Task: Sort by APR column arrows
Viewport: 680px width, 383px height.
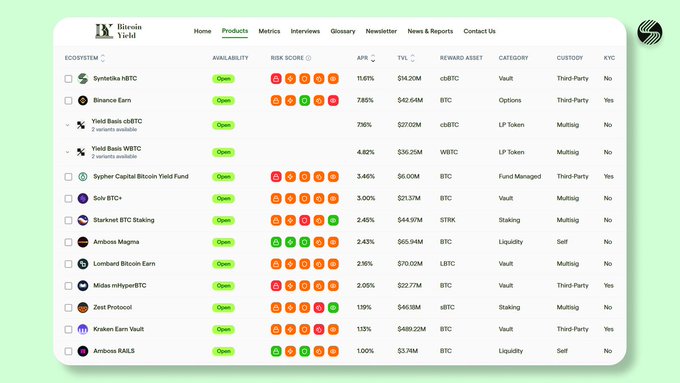Action: coord(373,58)
